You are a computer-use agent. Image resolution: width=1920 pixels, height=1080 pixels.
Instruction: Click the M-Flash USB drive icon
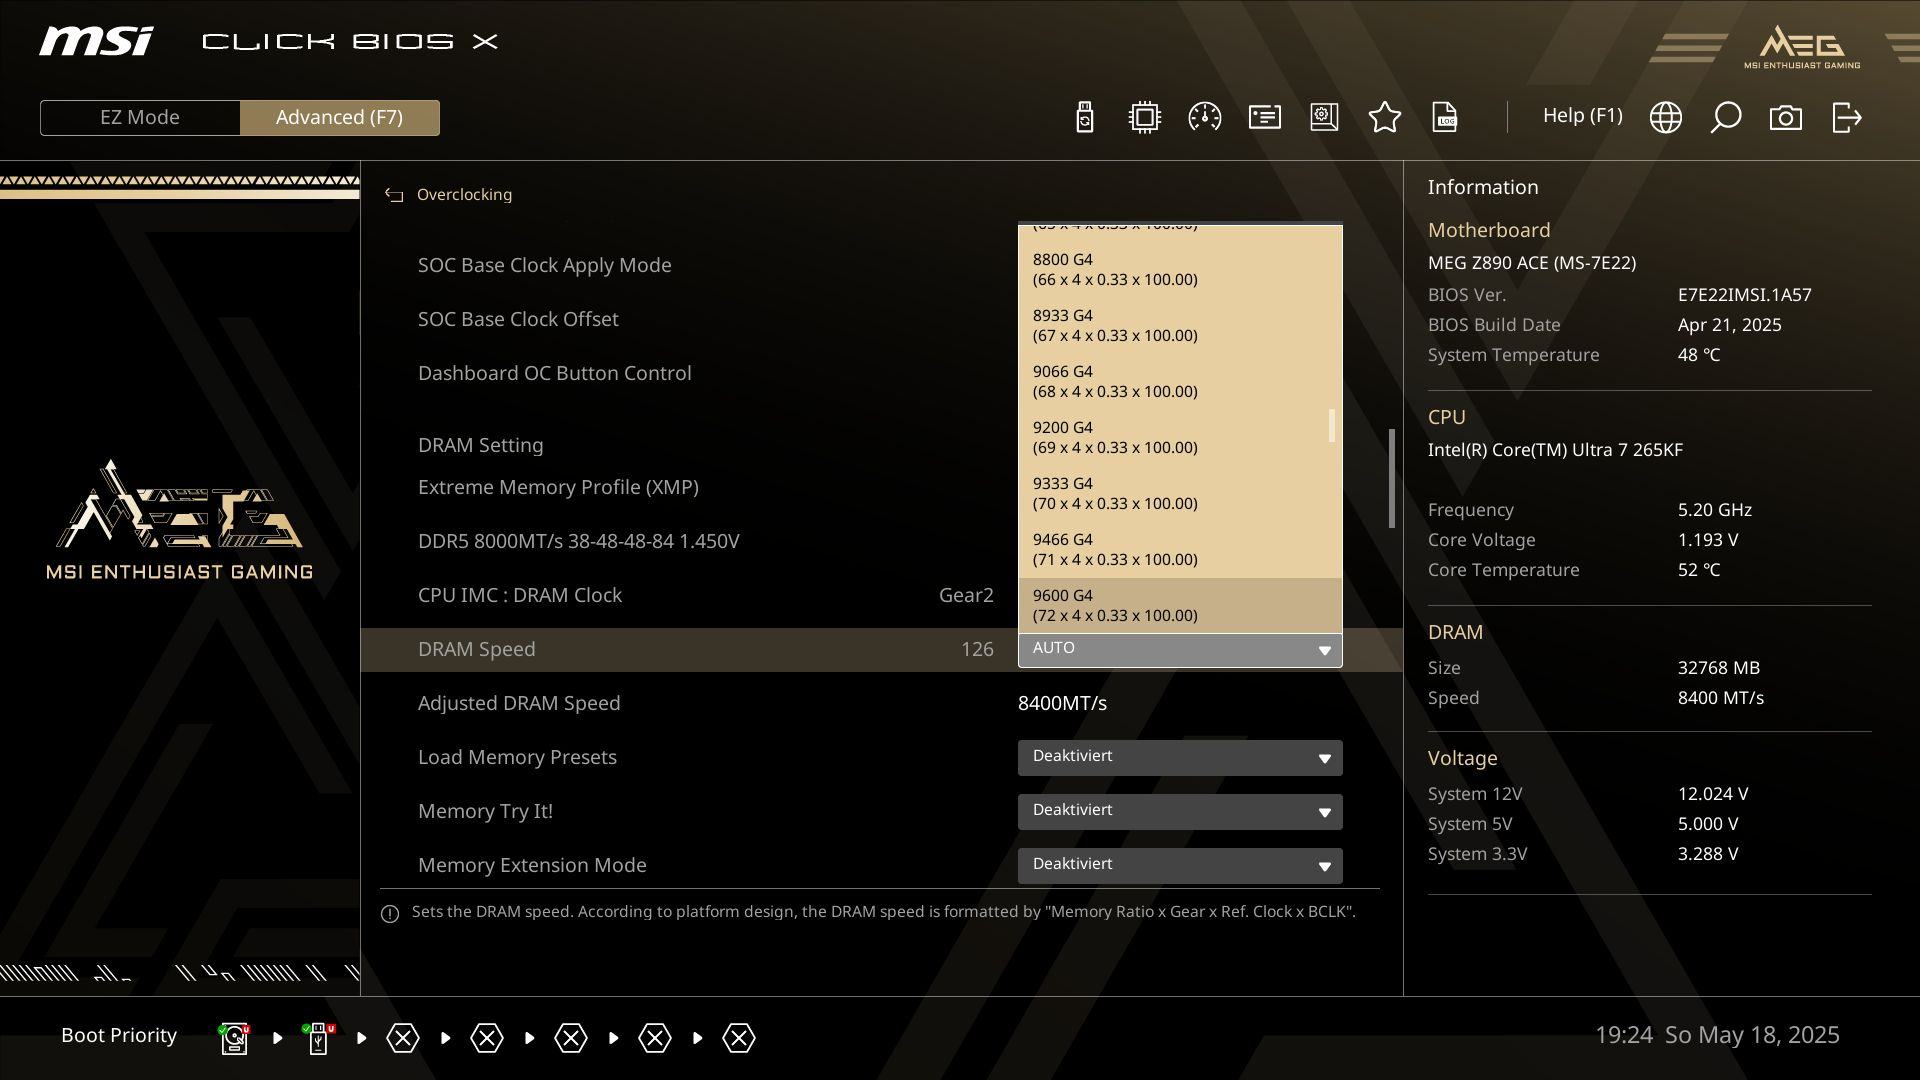point(1085,117)
